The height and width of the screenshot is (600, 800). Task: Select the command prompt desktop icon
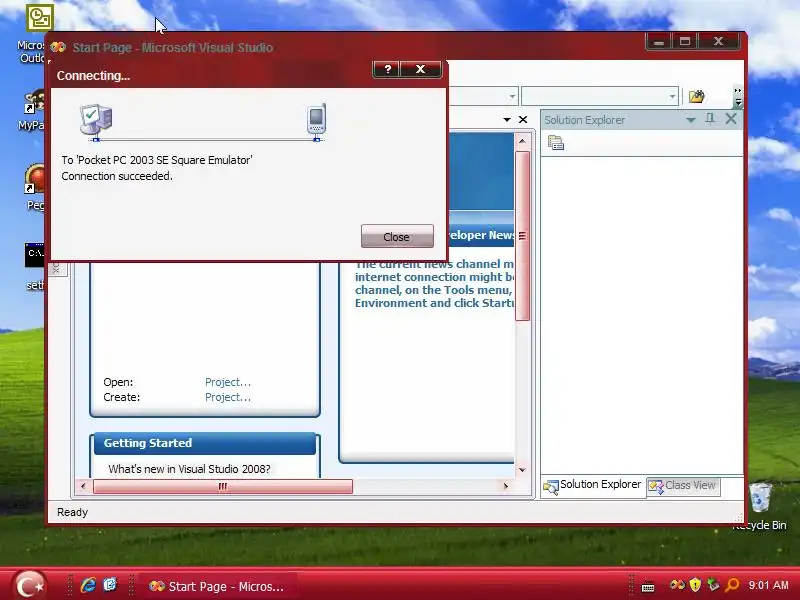[35, 255]
